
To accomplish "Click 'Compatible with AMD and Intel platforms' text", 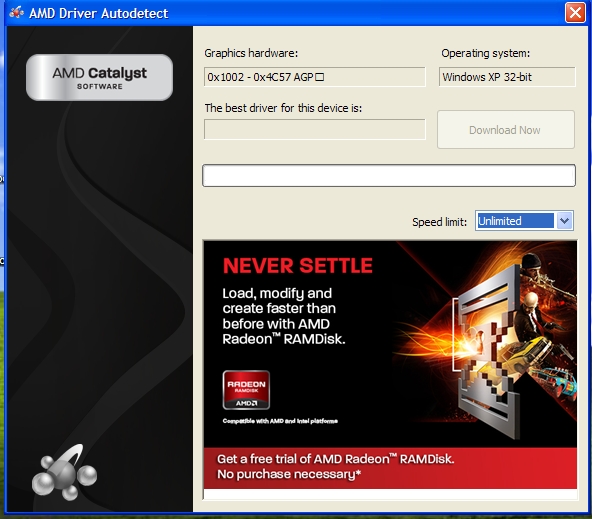I will click(x=280, y=421).
